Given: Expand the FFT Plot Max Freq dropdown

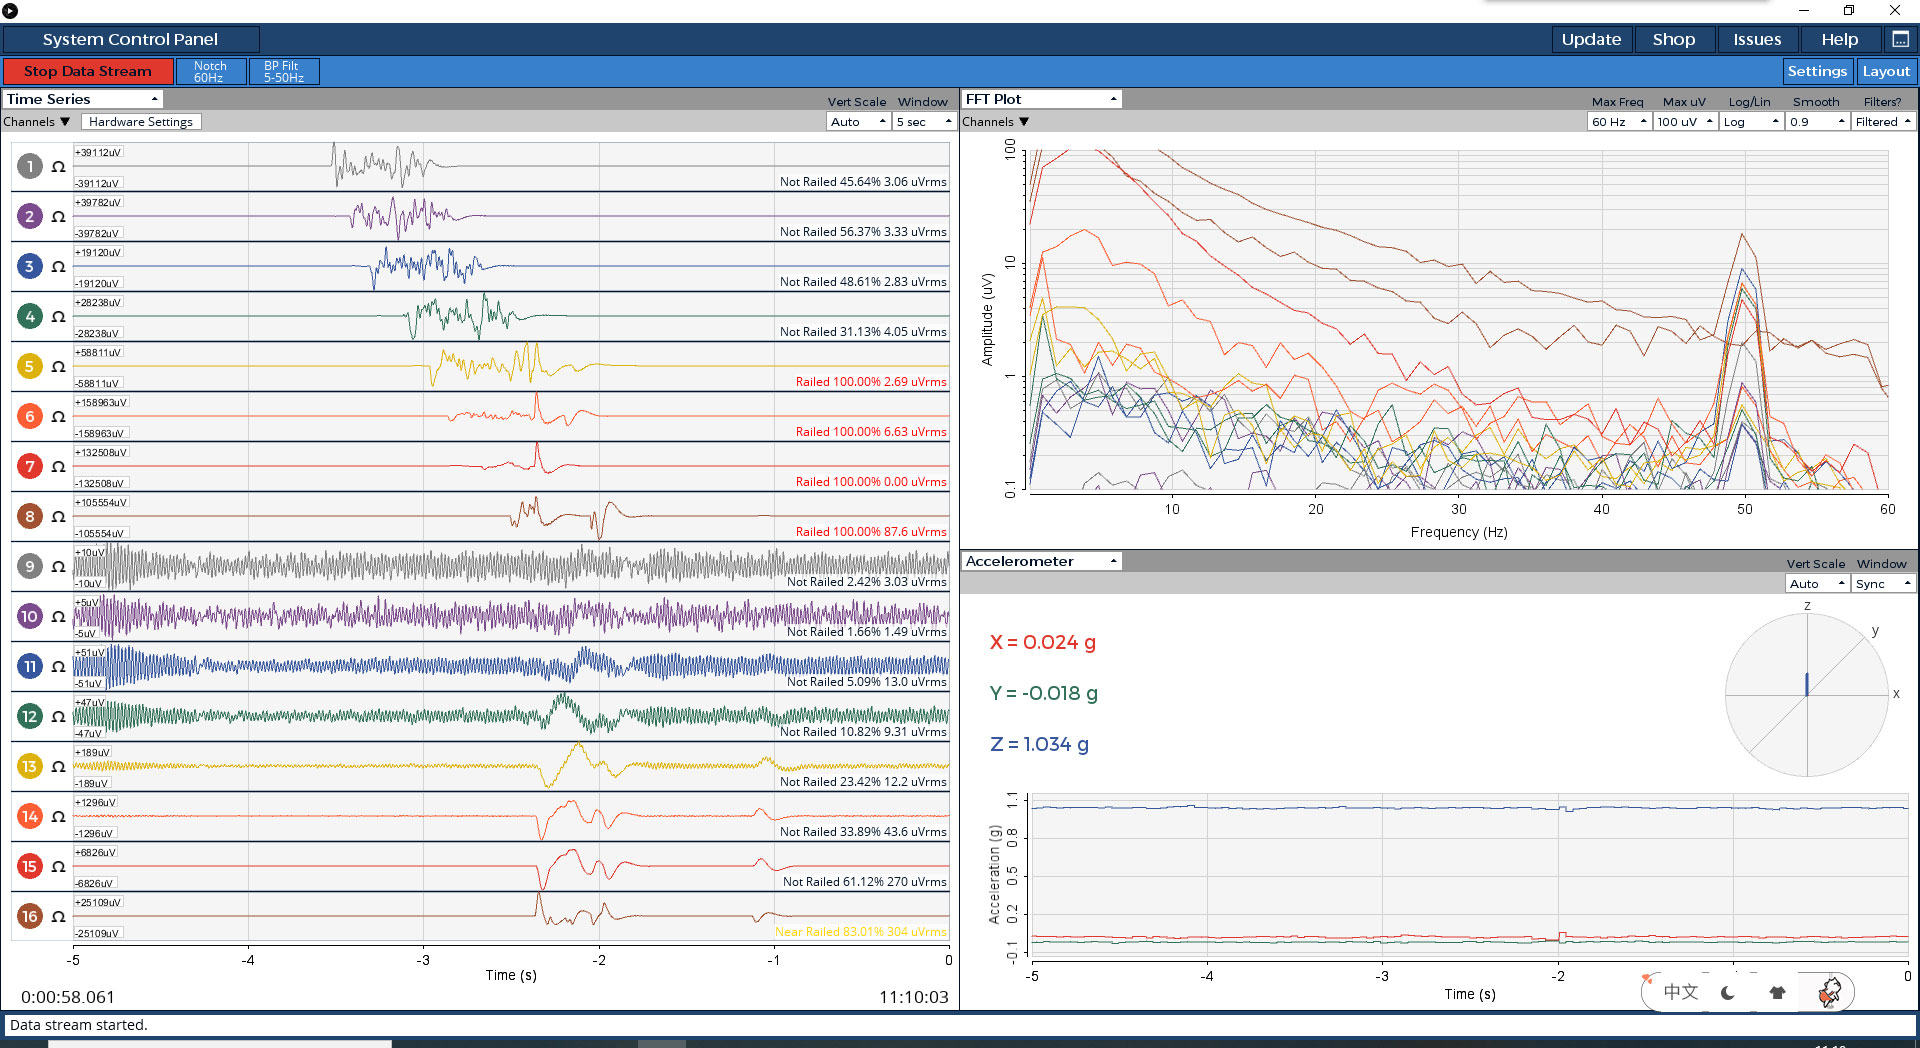Looking at the screenshot, I should pyautogui.click(x=1618, y=122).
